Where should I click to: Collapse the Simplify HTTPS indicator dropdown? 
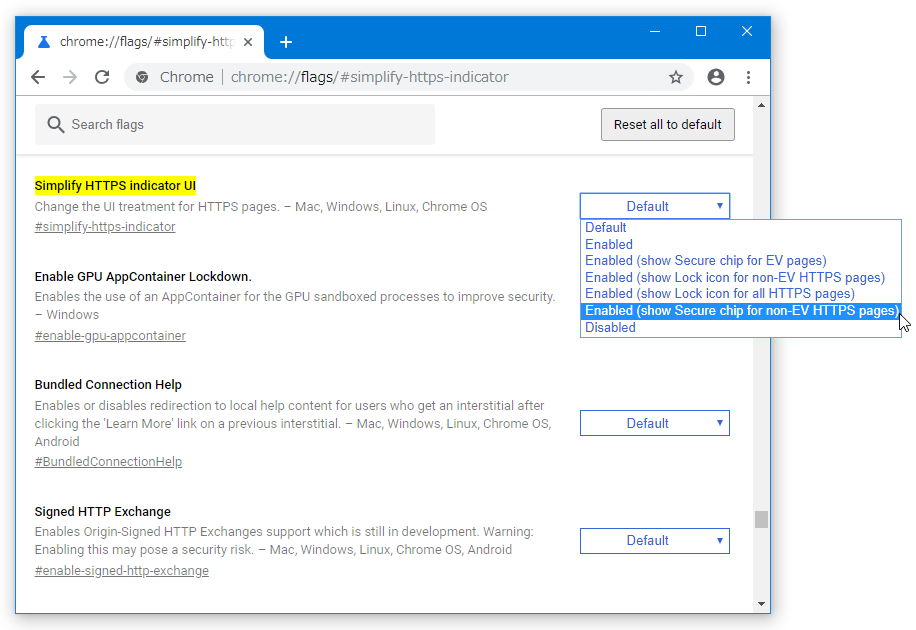[655, 206]
